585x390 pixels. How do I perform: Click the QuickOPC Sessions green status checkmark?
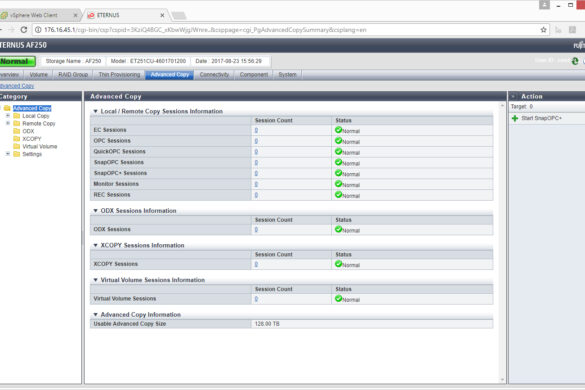pyautogui.click(x=338, y=151)
